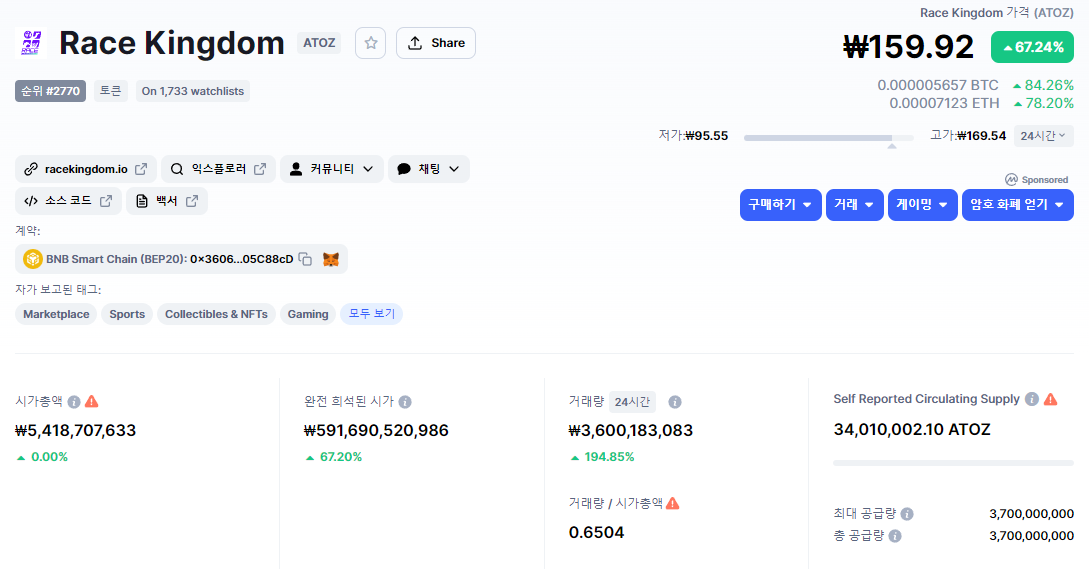This screenshot has width=1089, height=581.
Task: Click the 0.6504 ratio value
Action: (597, 532)
